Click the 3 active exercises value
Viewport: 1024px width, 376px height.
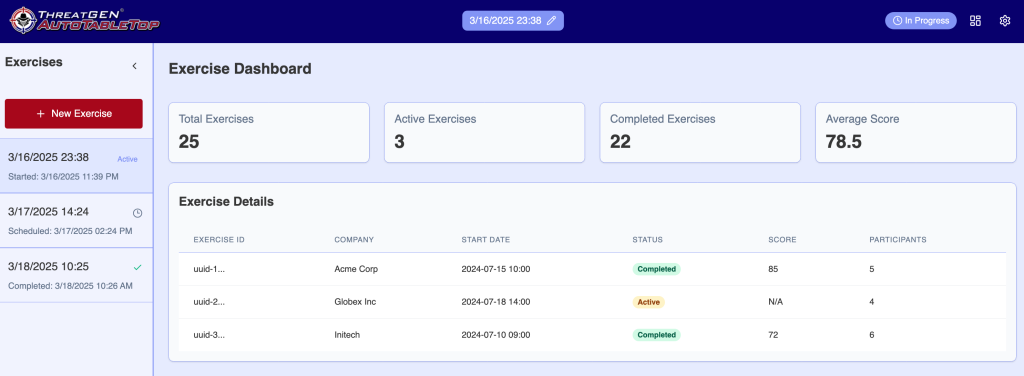(x=400, y=142)
